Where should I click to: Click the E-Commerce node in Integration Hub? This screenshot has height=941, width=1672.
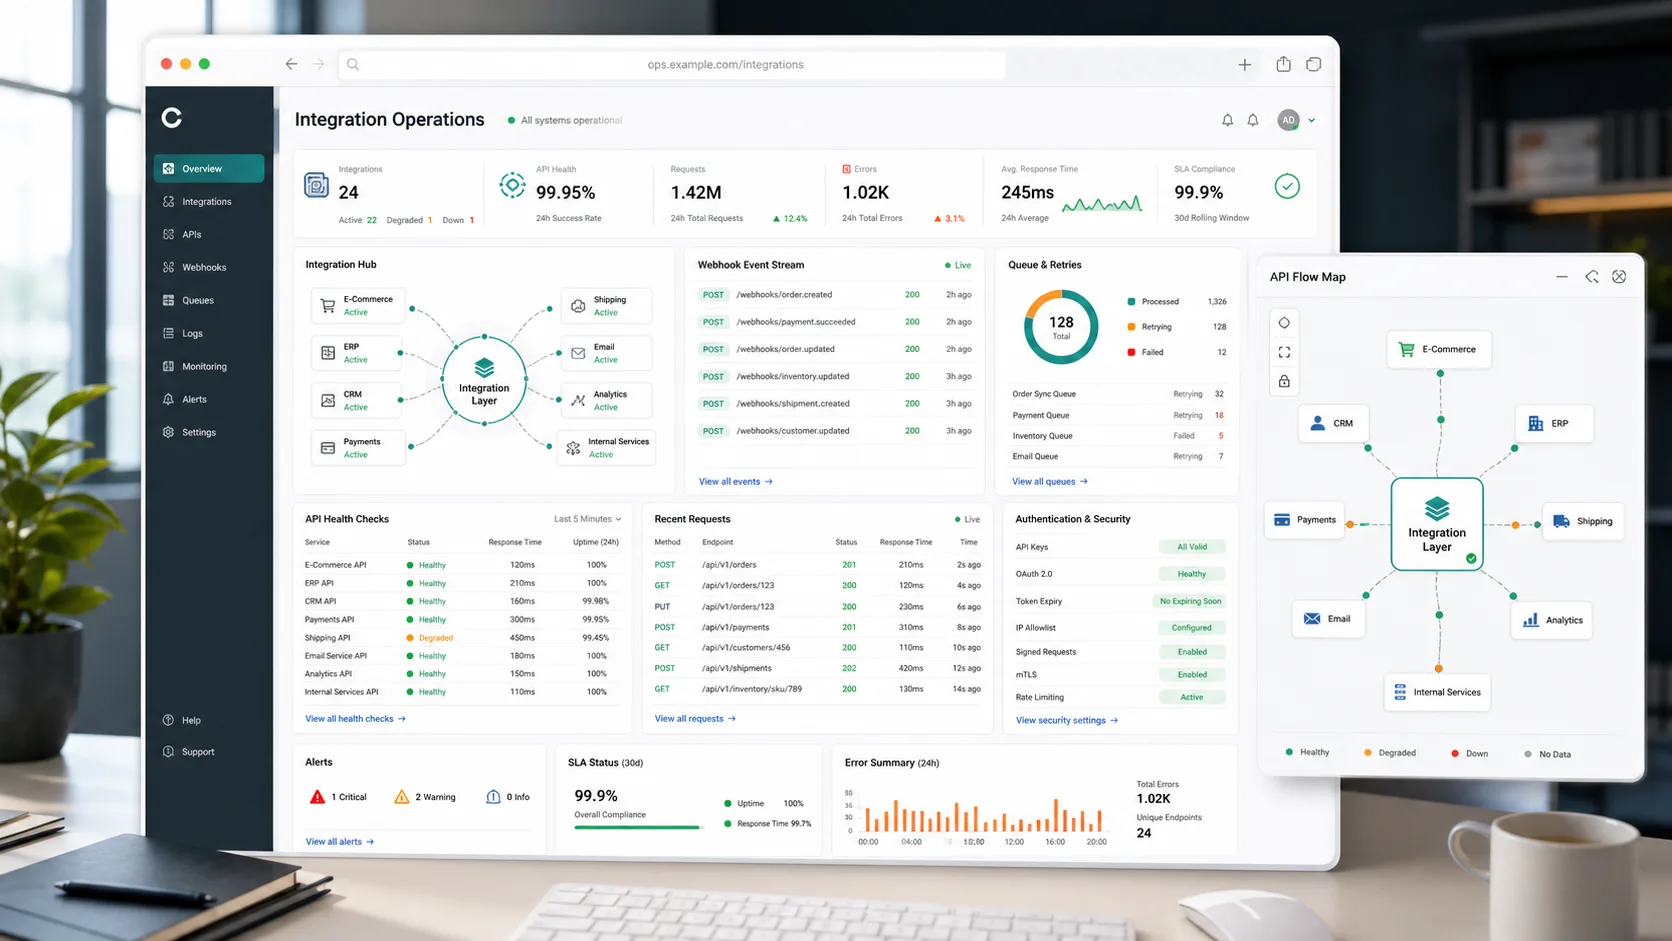tap(358, 305)
